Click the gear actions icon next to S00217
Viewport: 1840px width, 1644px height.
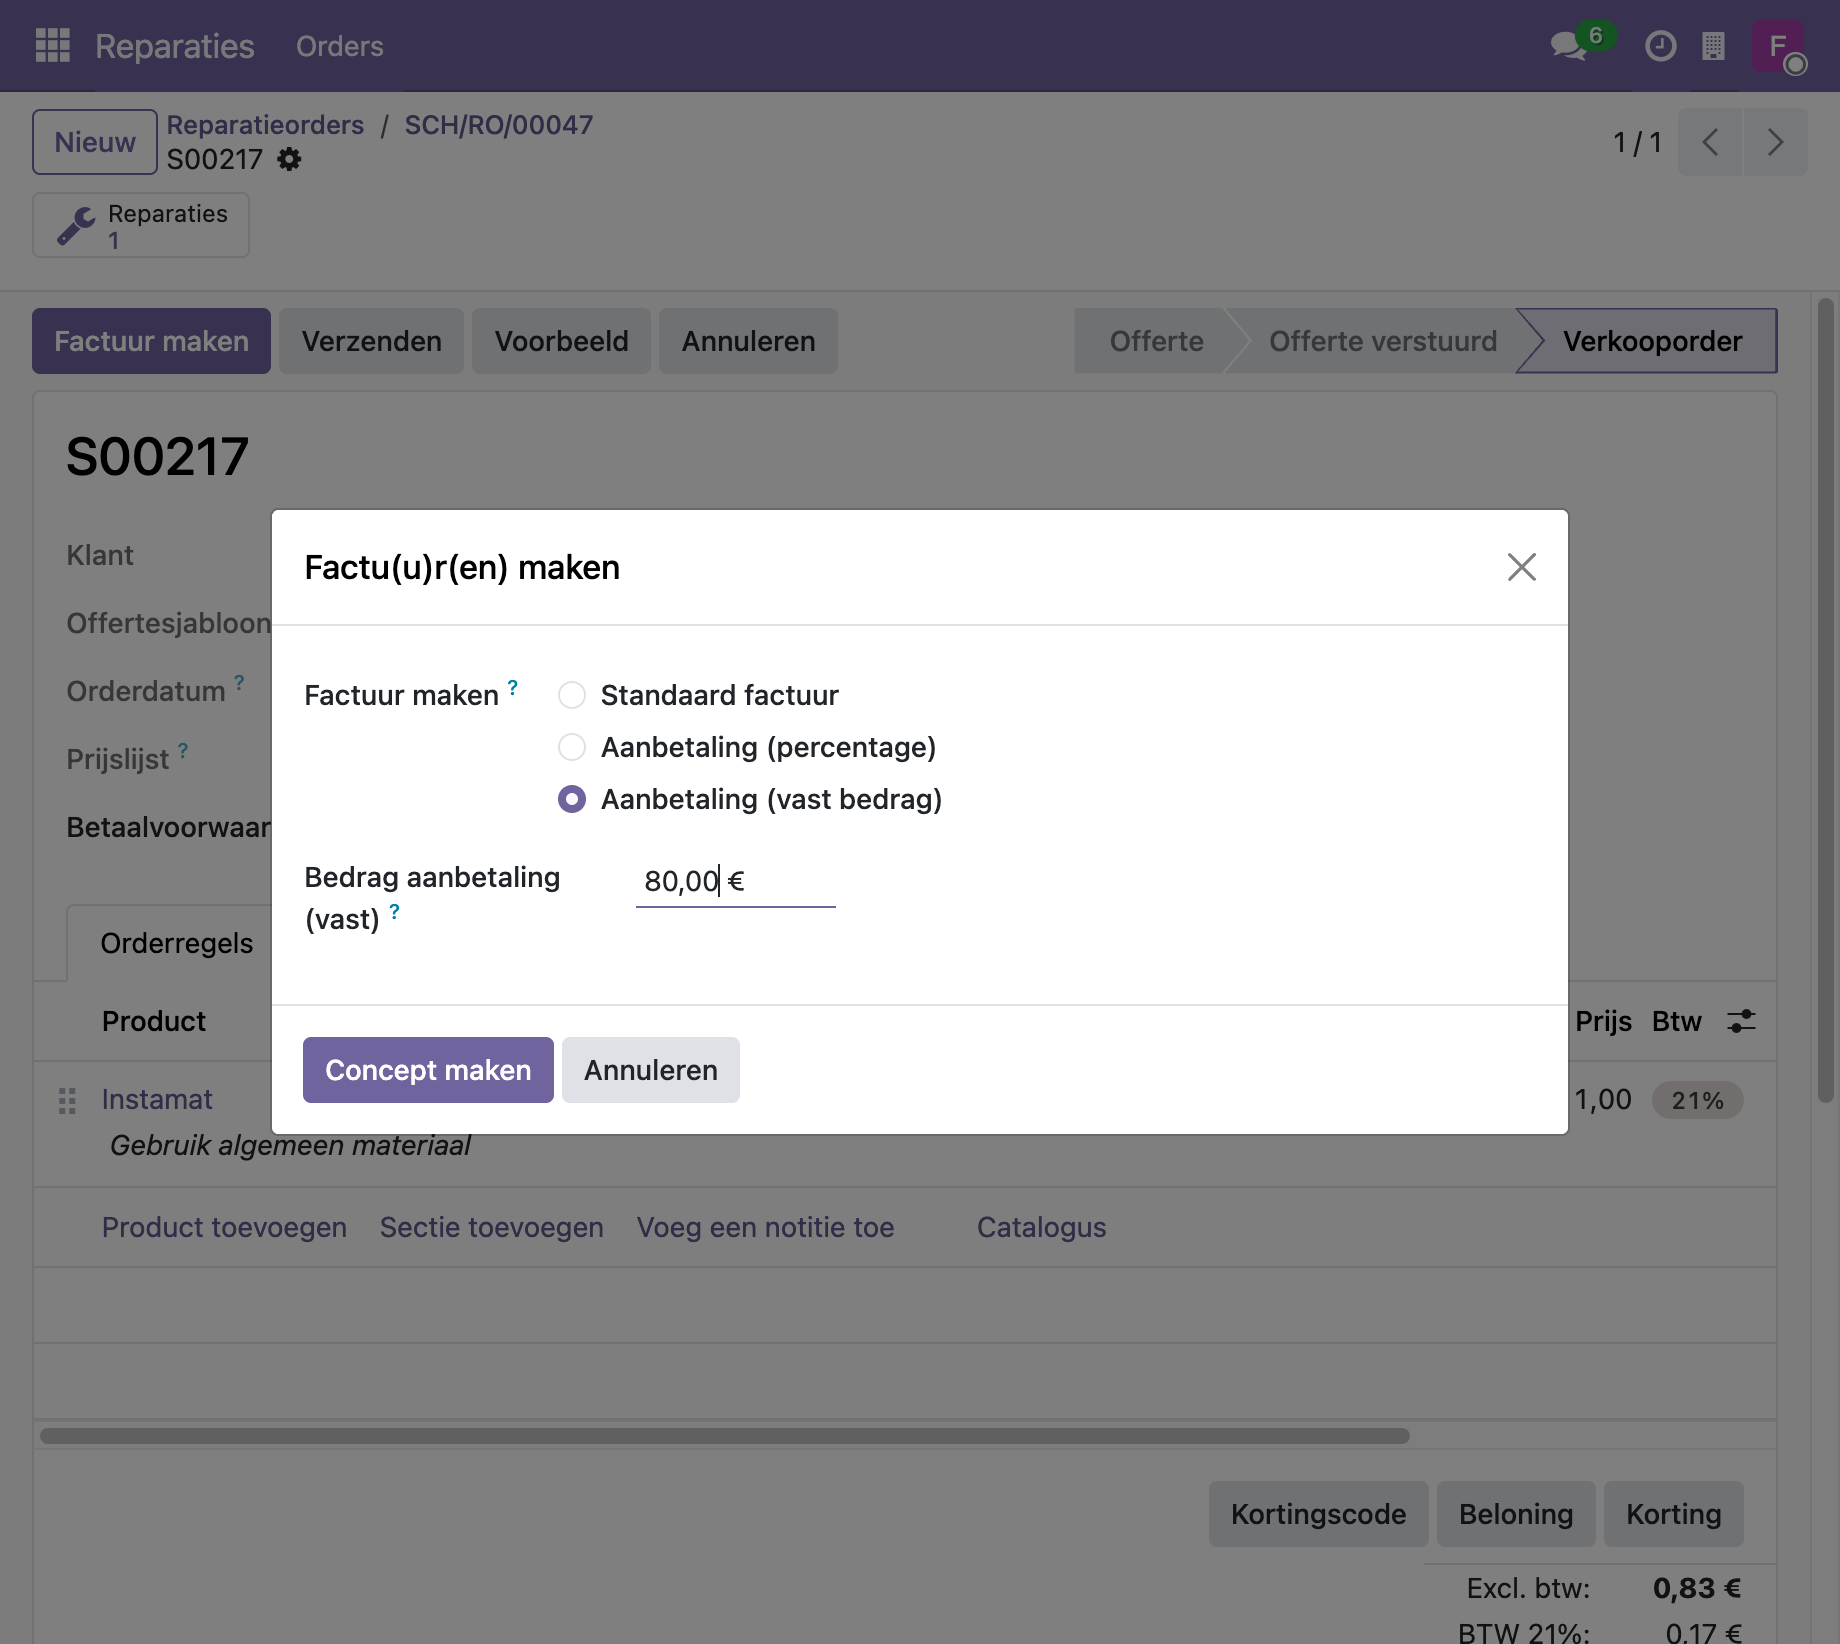click(289, 159)
